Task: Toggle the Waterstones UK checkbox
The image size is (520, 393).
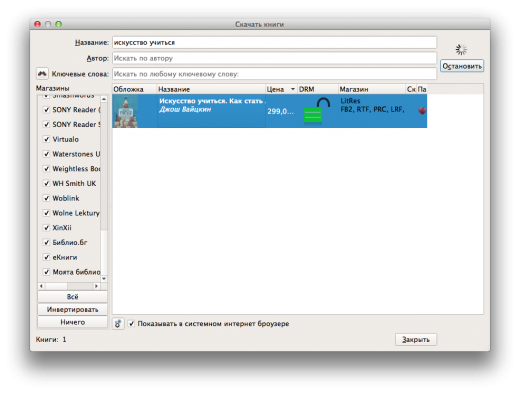Action: point(46,154)
